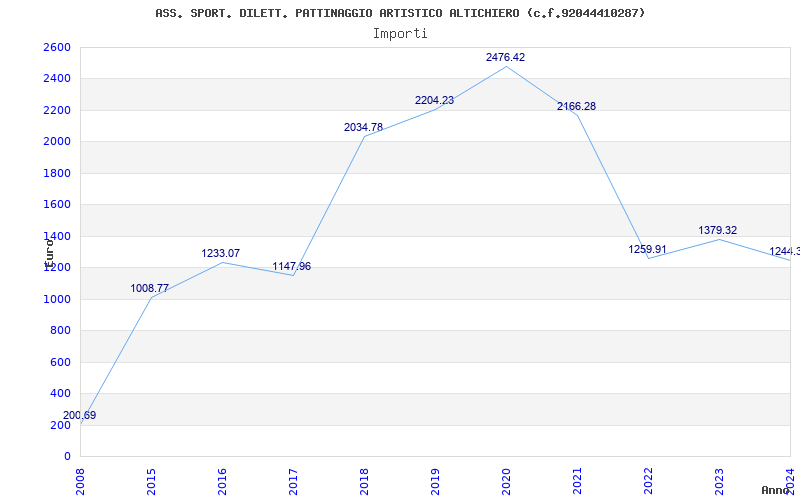
Task: Click the chart title with c.f.92044410287
Action: click(x=400, y=13)
